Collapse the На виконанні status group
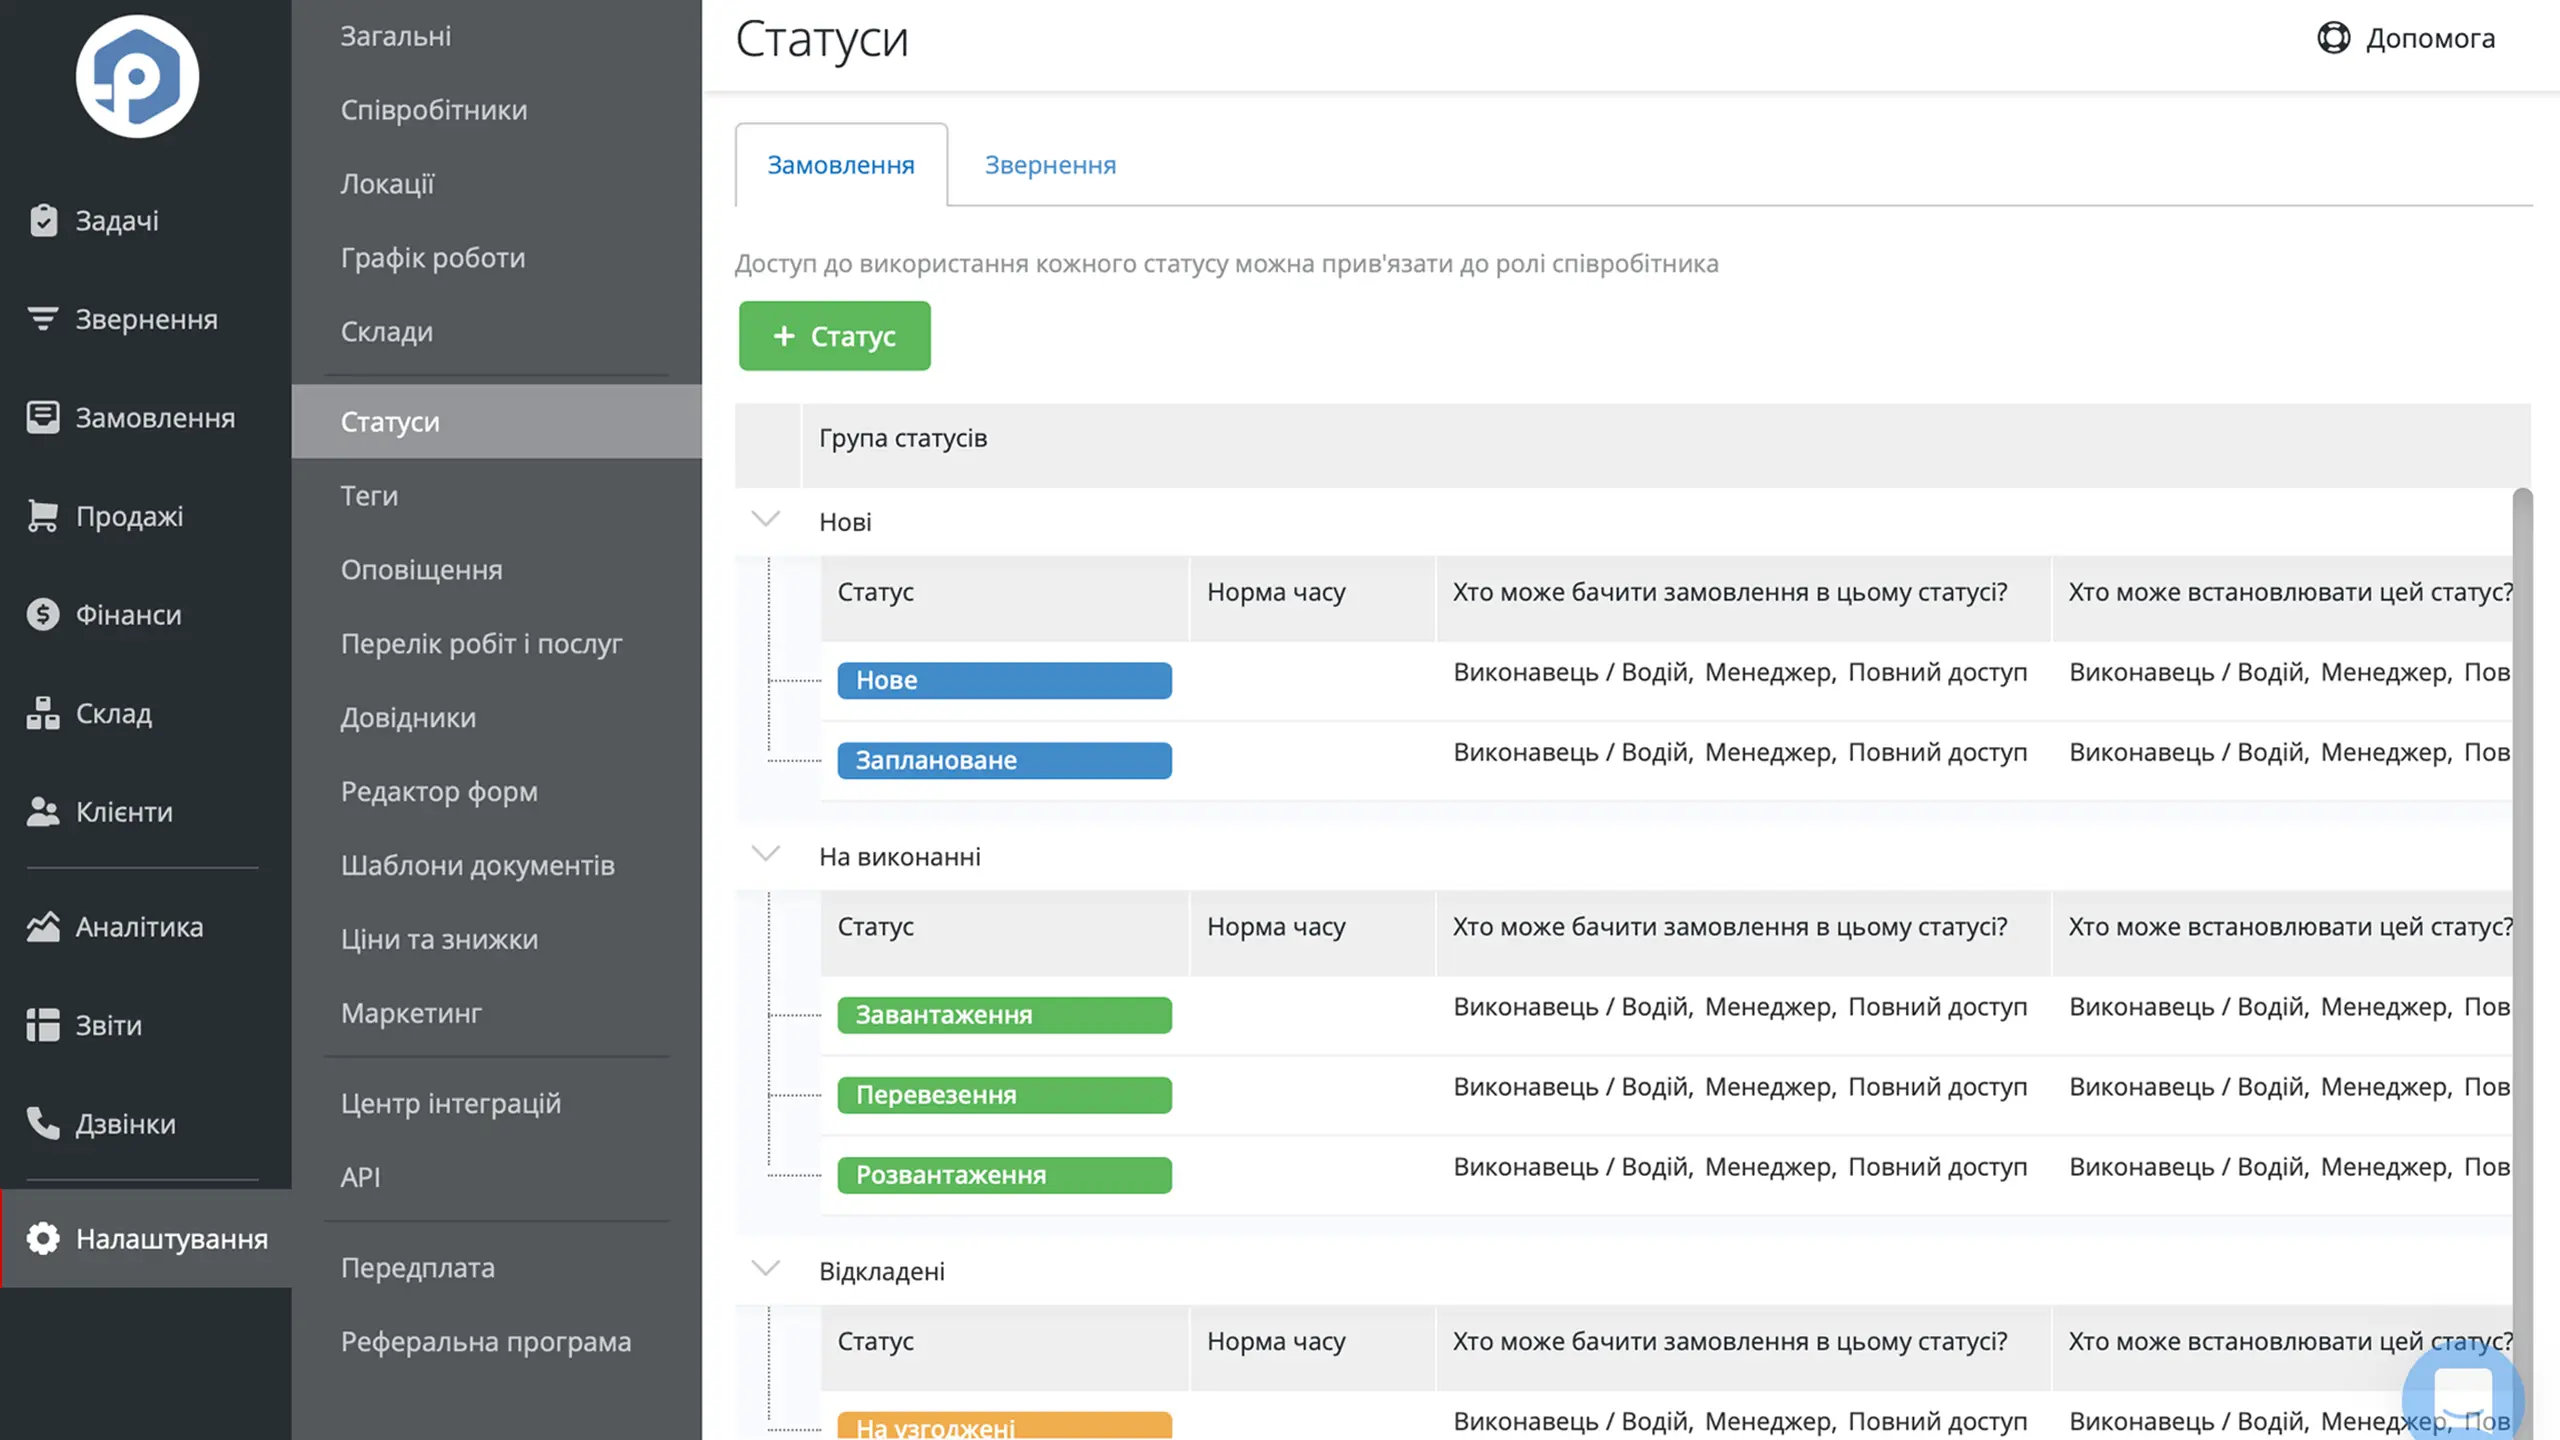The image size is (2560, 1440). 765,854
